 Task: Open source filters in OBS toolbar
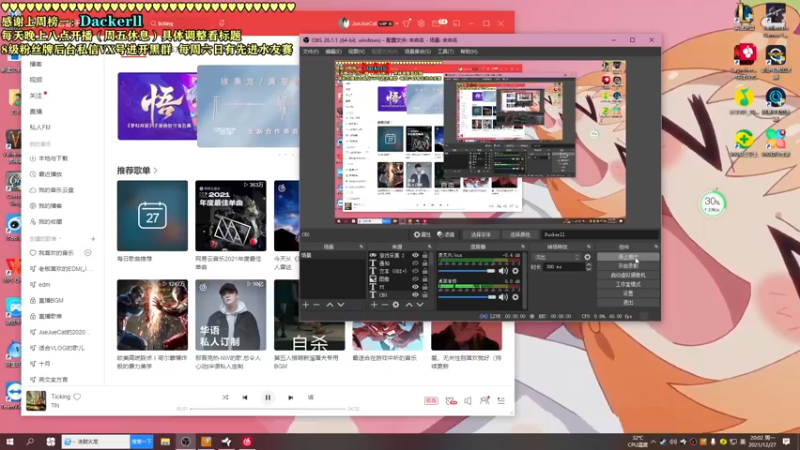tap(446, 235)
